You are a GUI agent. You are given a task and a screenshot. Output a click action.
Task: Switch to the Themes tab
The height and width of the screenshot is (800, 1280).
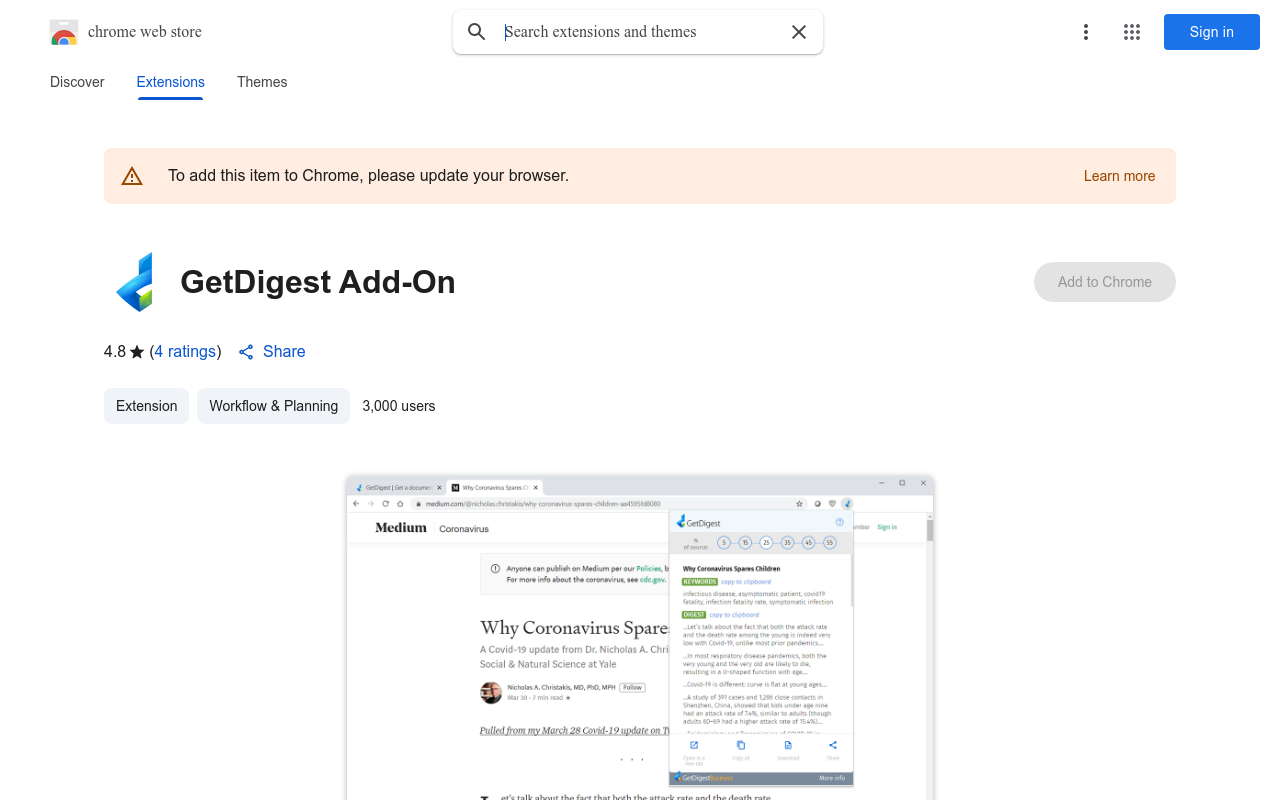[x=262, y=82]
